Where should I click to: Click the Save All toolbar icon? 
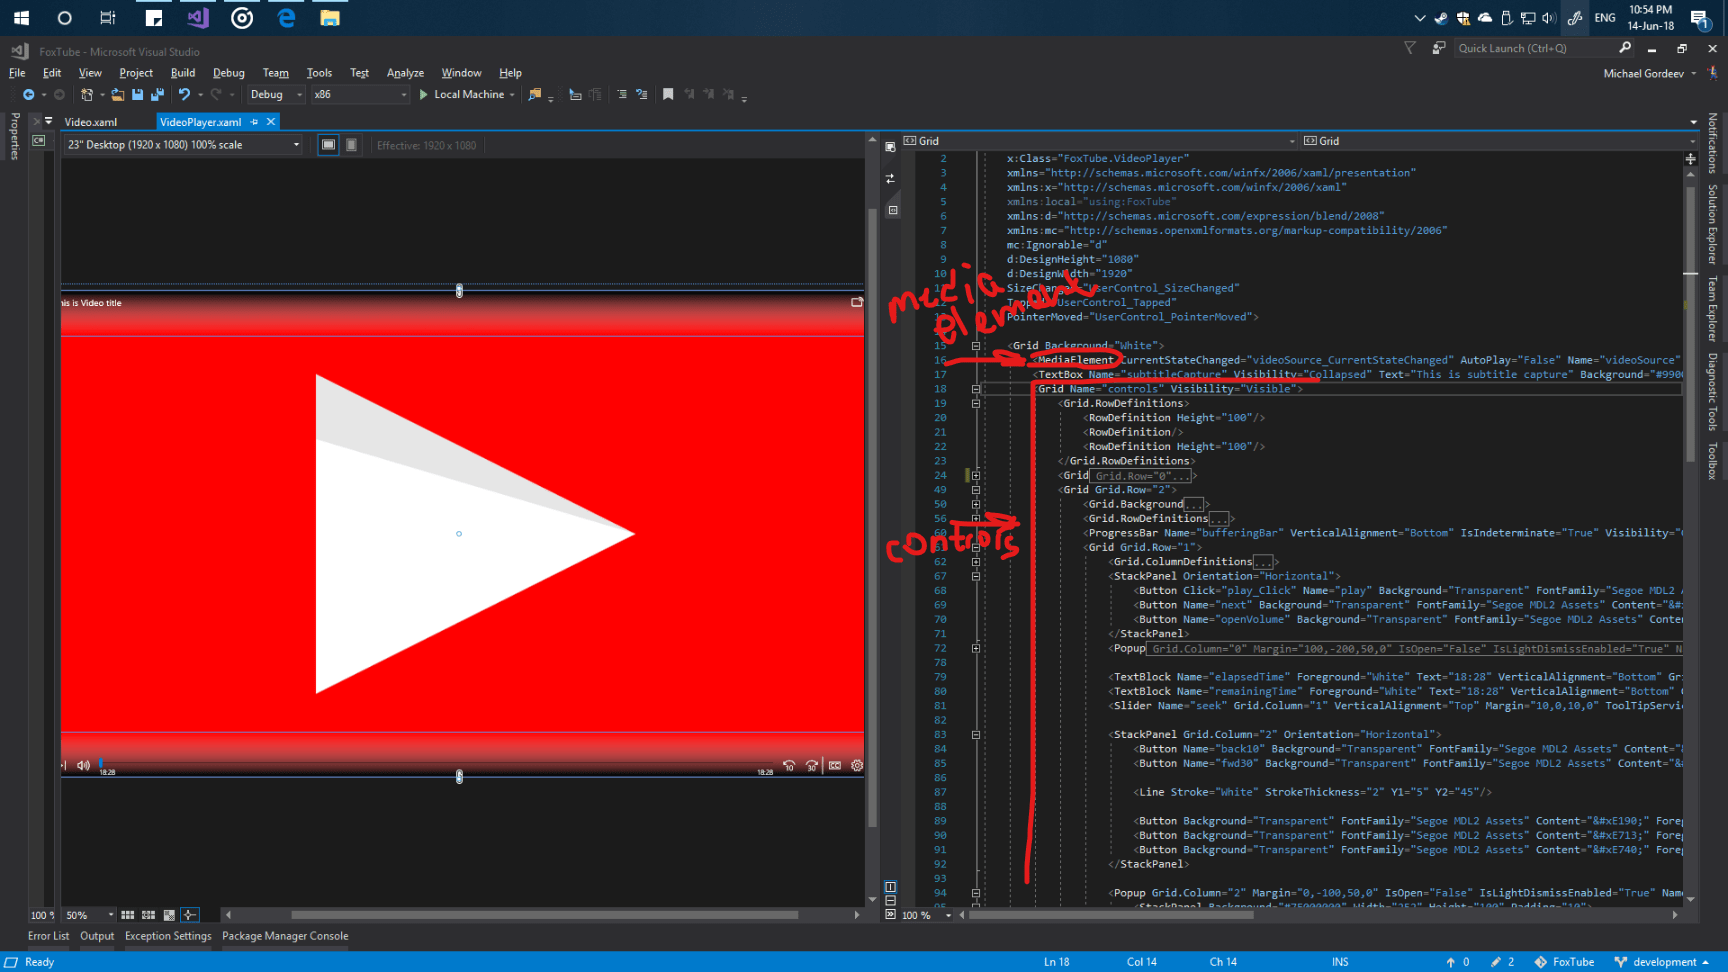[x=157, y=95]
